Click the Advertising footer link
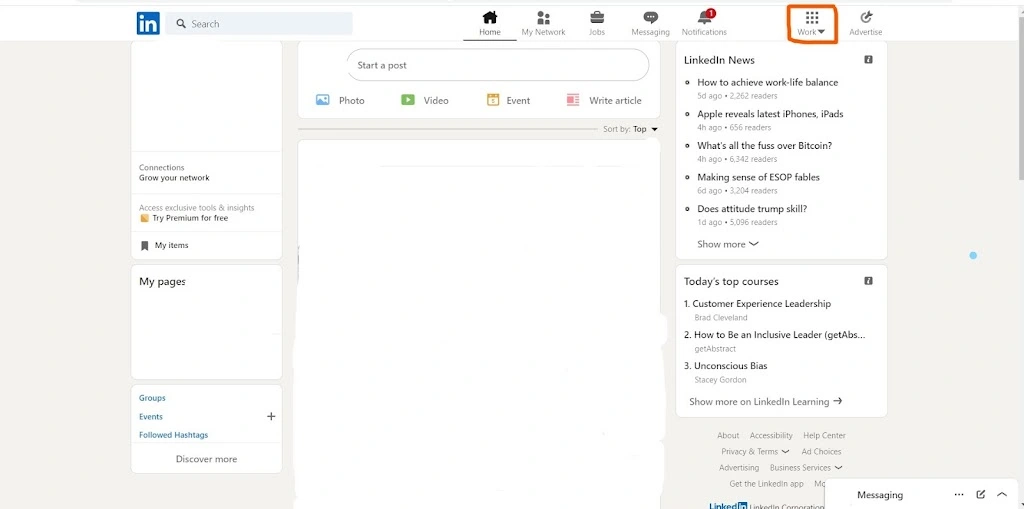The height and width of the screenshot is (509, 1024). pos(739,468)
